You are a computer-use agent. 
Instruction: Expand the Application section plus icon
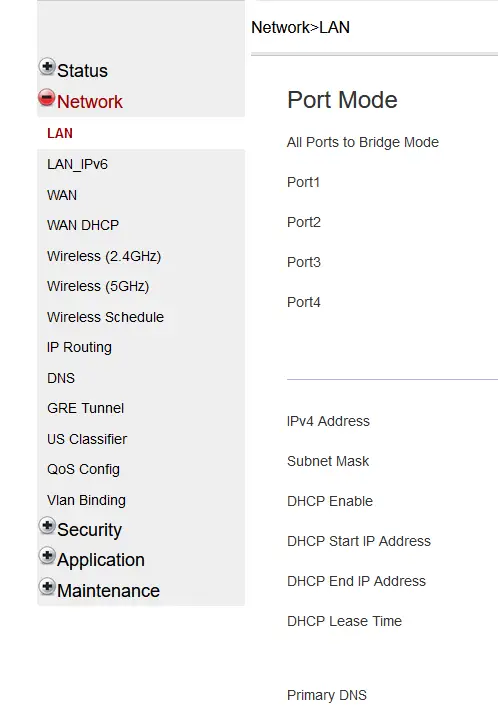[47, 556]
